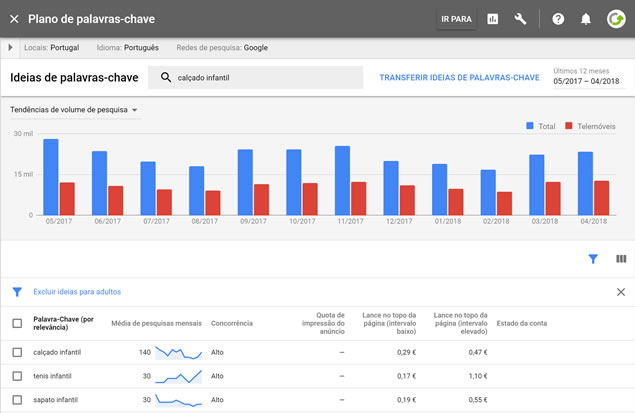Click the 09/2017 axis label
The height and width of the screenshot is (413, 635).
tap(254, 221)
